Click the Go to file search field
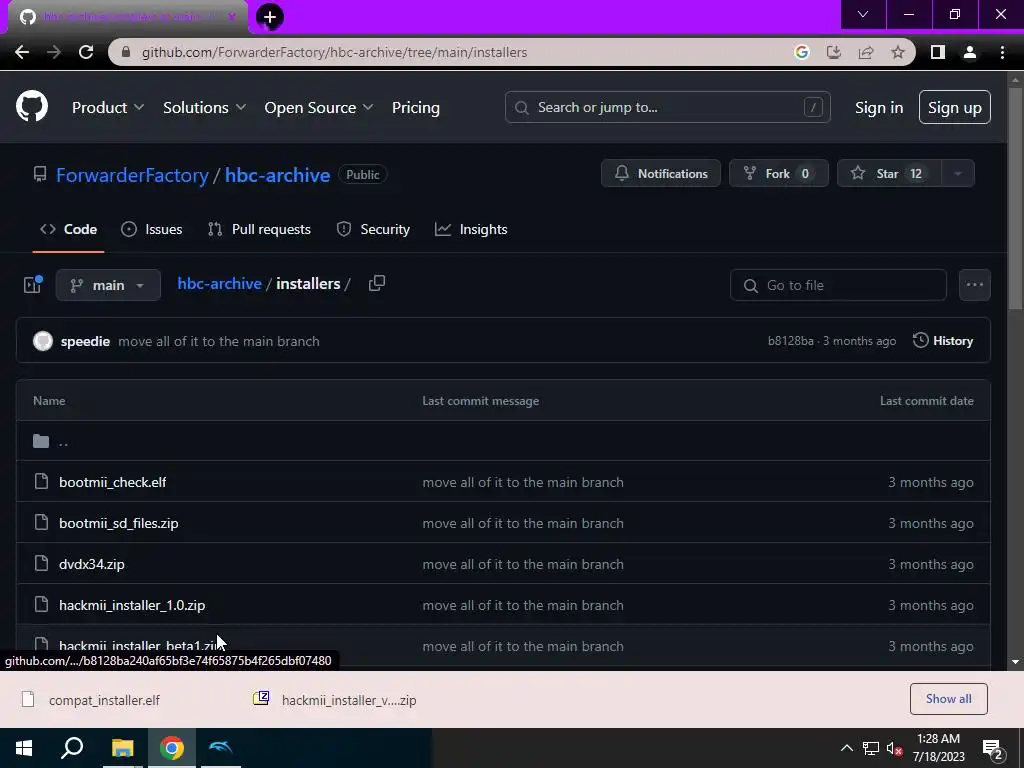Viewport: 1024px width, 768px height. [838, 285]
